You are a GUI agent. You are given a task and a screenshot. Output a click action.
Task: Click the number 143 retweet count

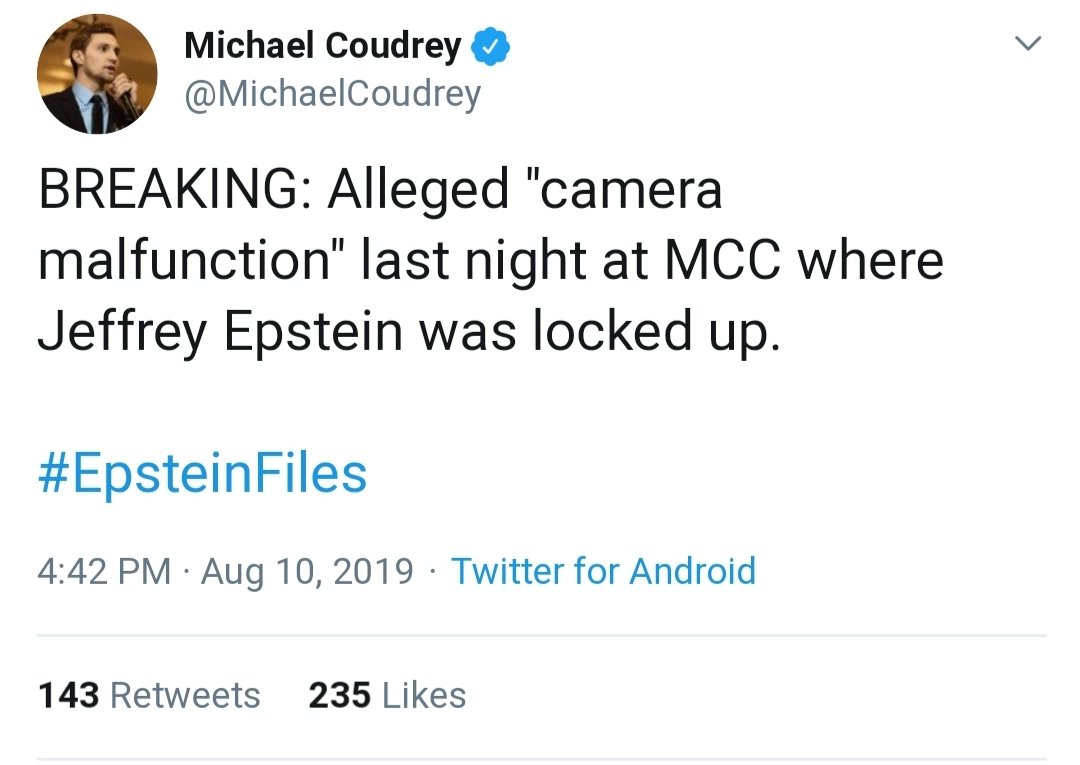(69, 695)
